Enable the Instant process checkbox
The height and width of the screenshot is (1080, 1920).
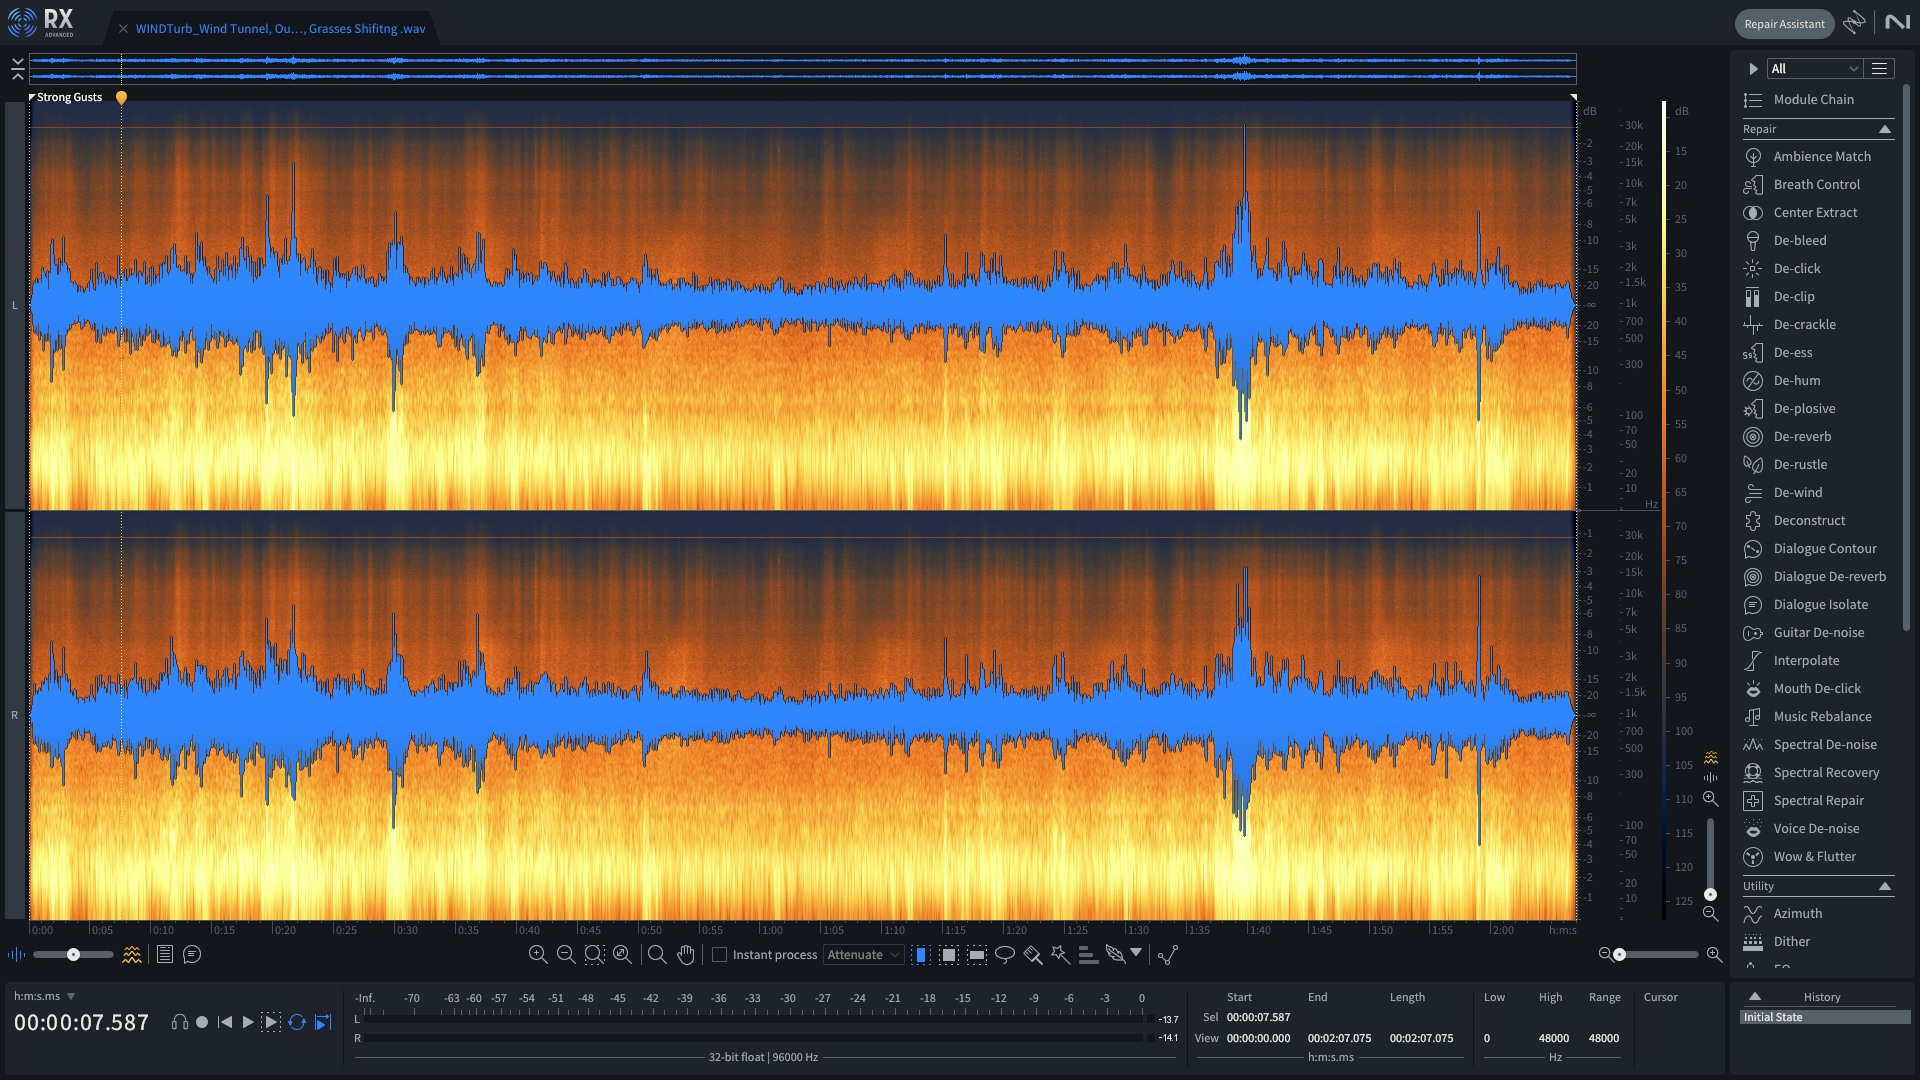click(x=719, y=955)
